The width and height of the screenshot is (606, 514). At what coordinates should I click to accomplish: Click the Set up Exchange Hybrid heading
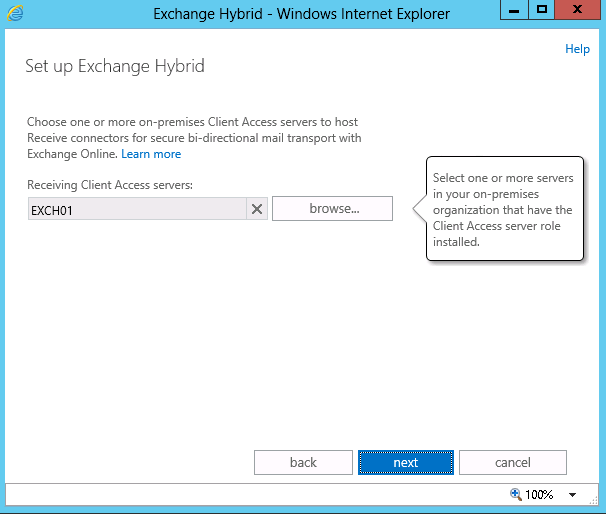115,66
